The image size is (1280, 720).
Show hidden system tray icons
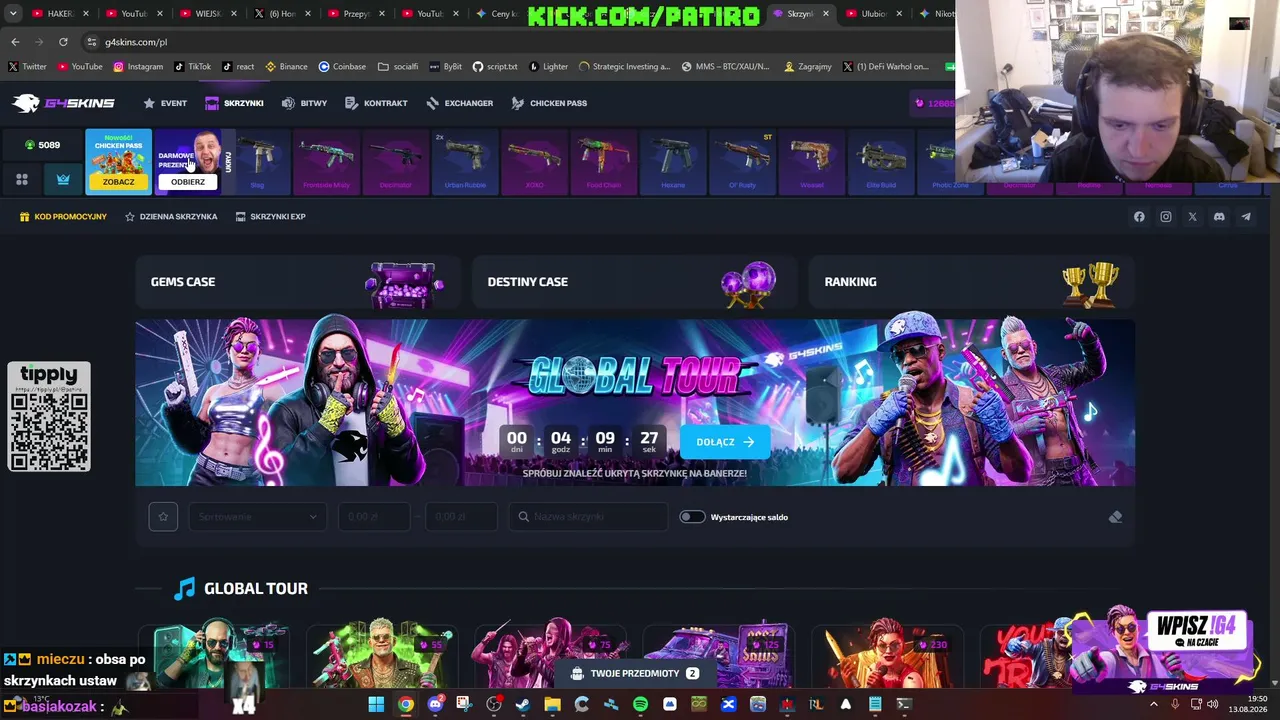click(x=1153, y=704)
